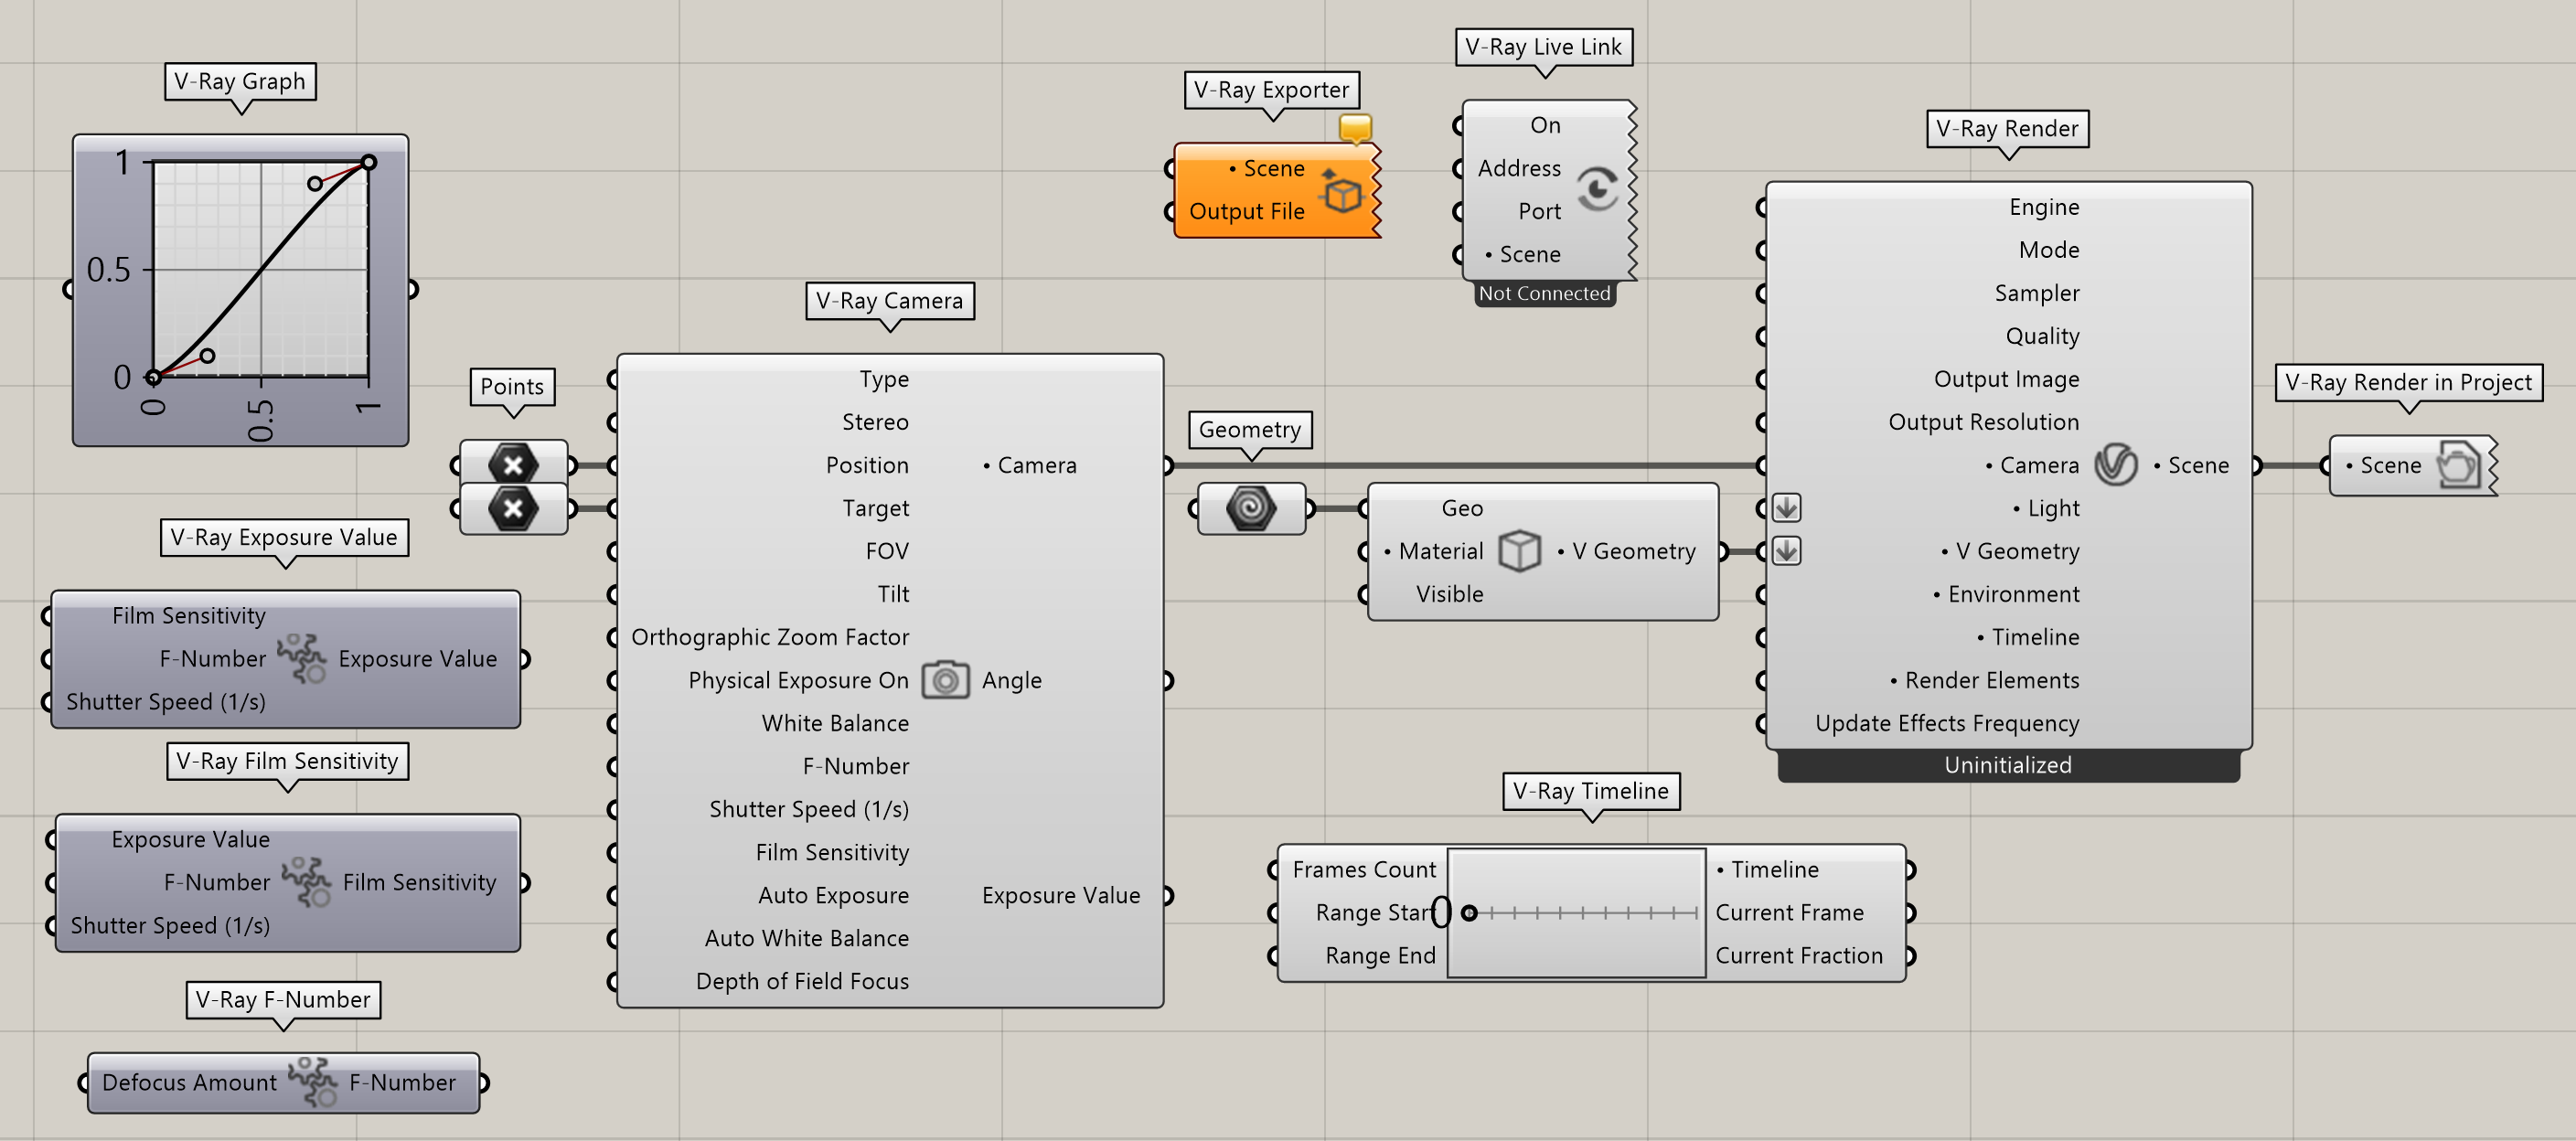The width and height of the screenshot is (2576, 1141).
Task: Click the V-Ray Graph label
Action: click(240, 81)
